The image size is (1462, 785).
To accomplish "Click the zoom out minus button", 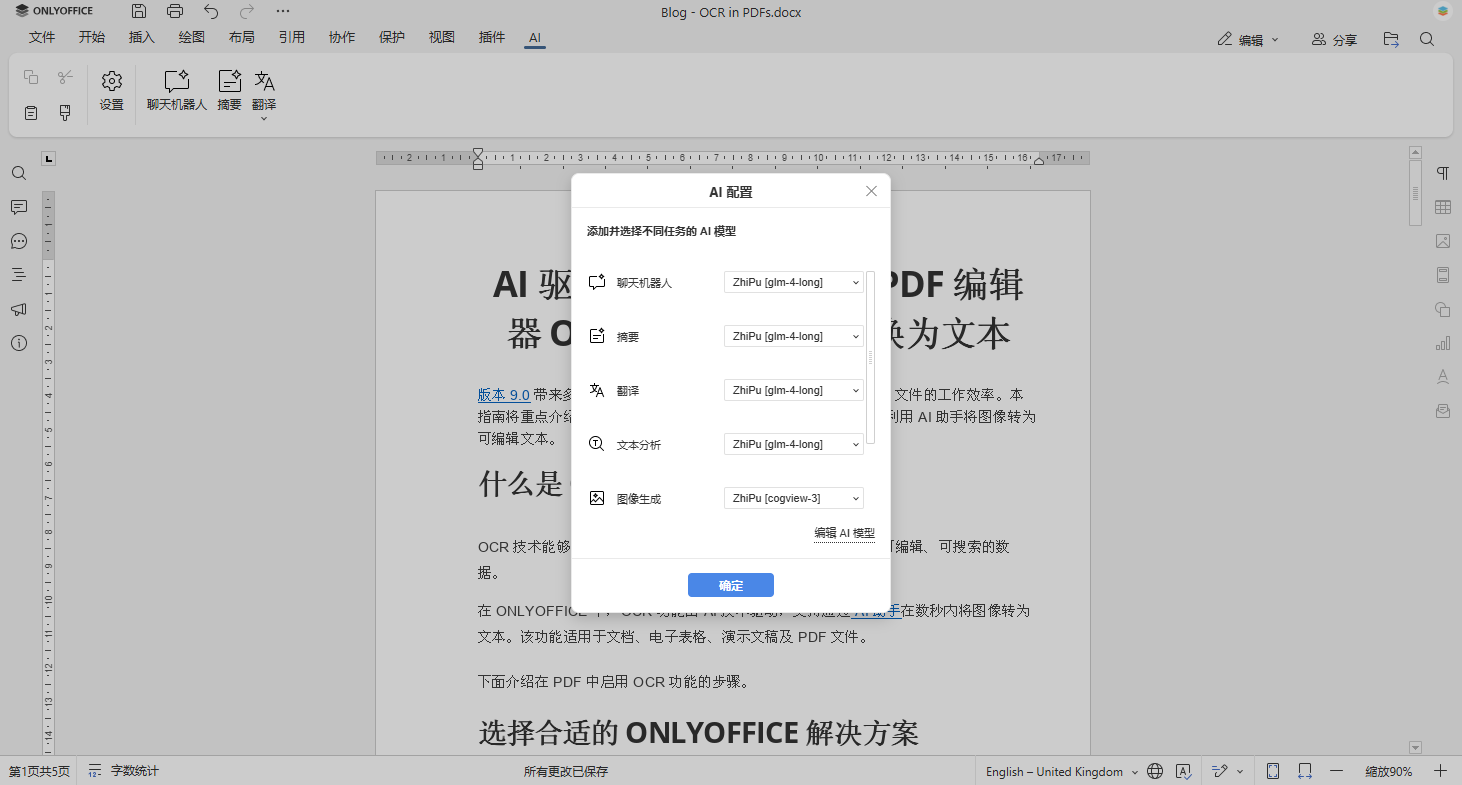I will point(1337,771).
